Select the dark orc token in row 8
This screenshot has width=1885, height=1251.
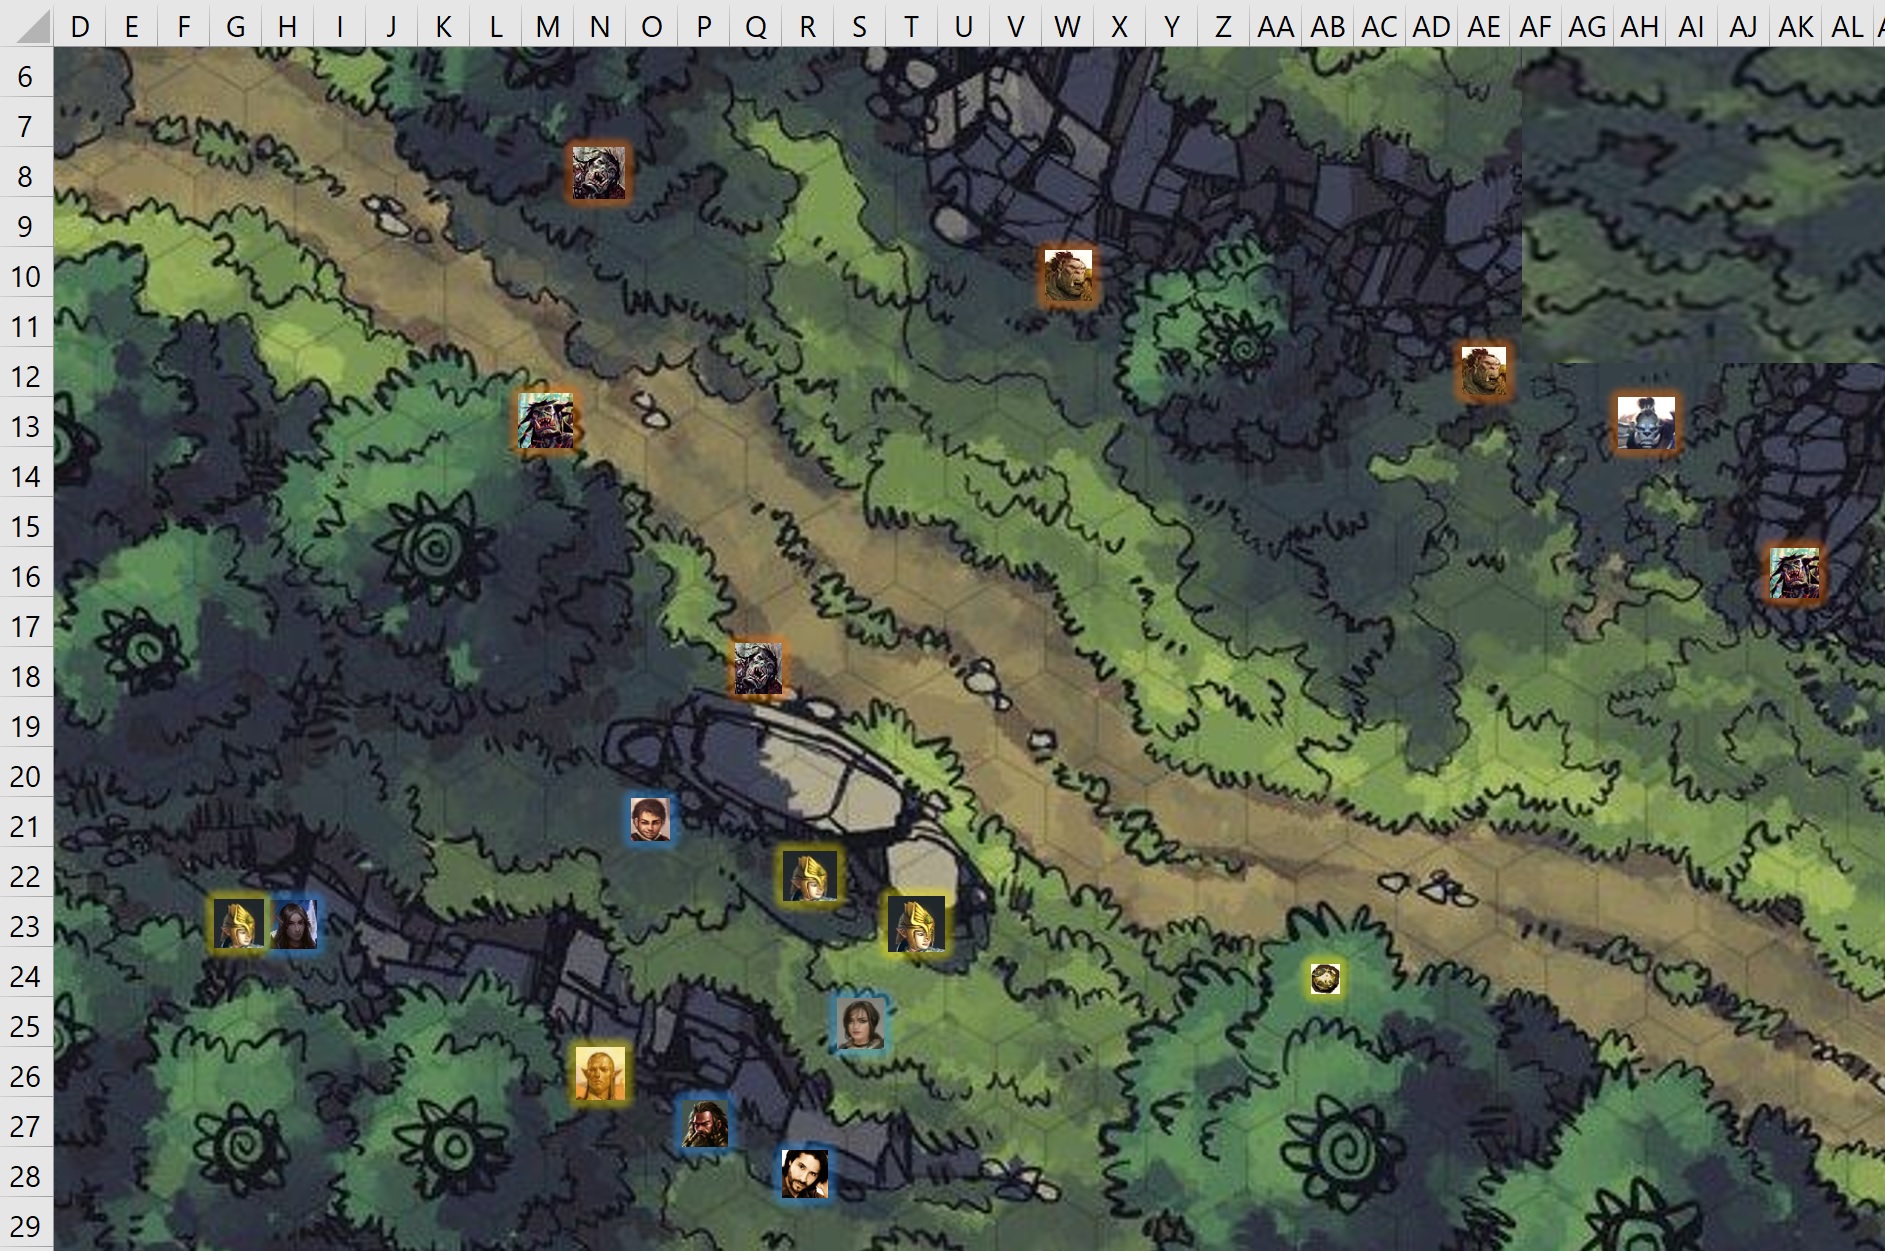coord(598,172)
